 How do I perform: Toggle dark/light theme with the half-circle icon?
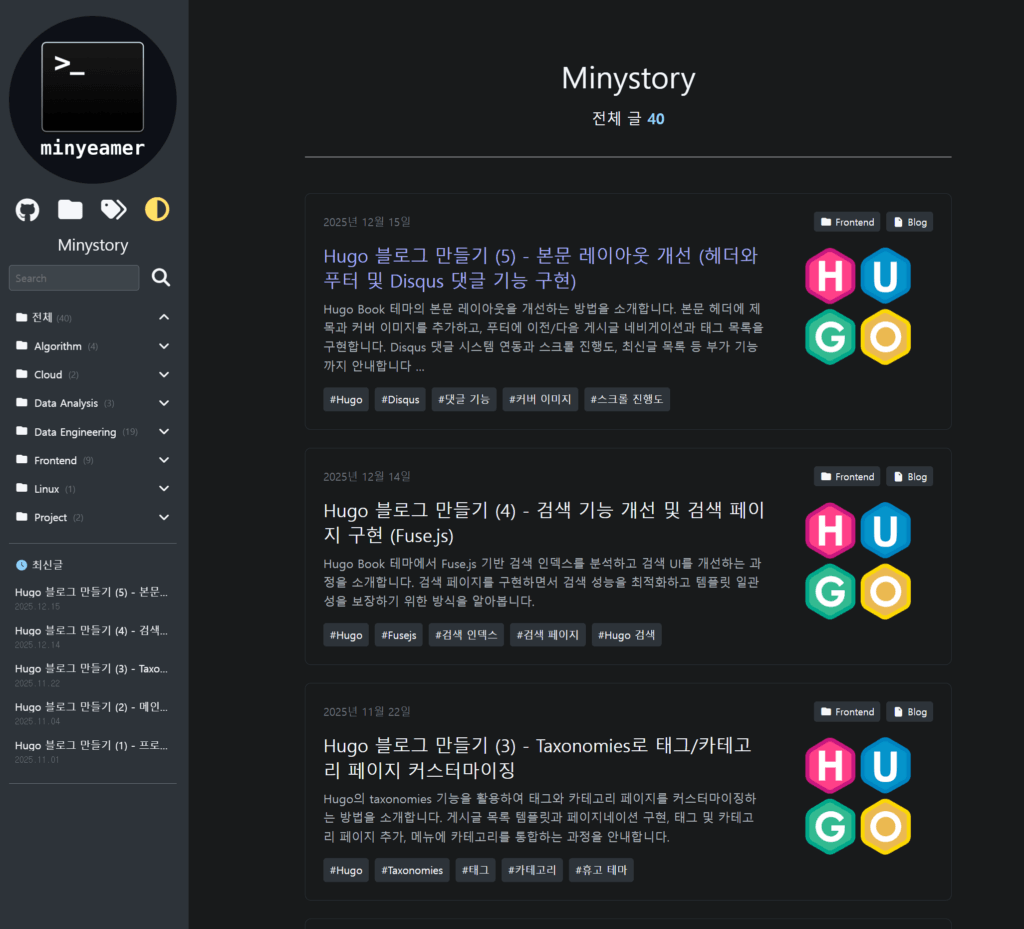(x=155, y=210)
